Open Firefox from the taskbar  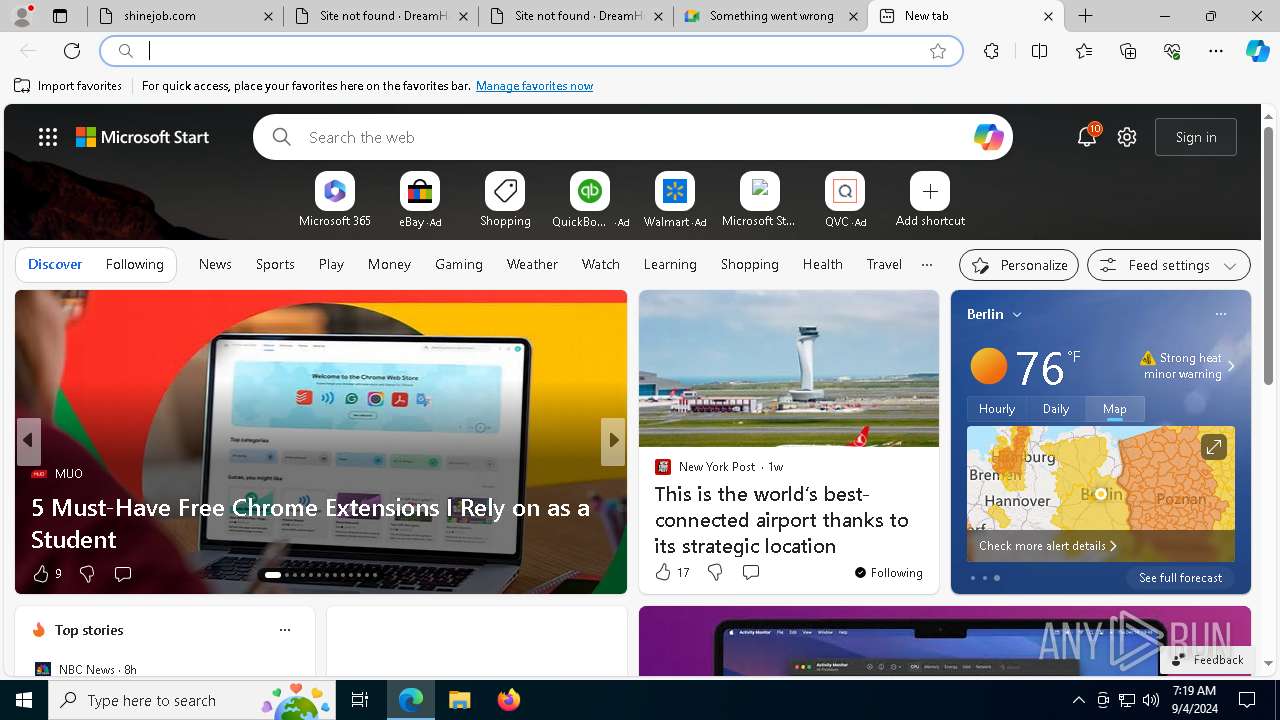[508, 700]
